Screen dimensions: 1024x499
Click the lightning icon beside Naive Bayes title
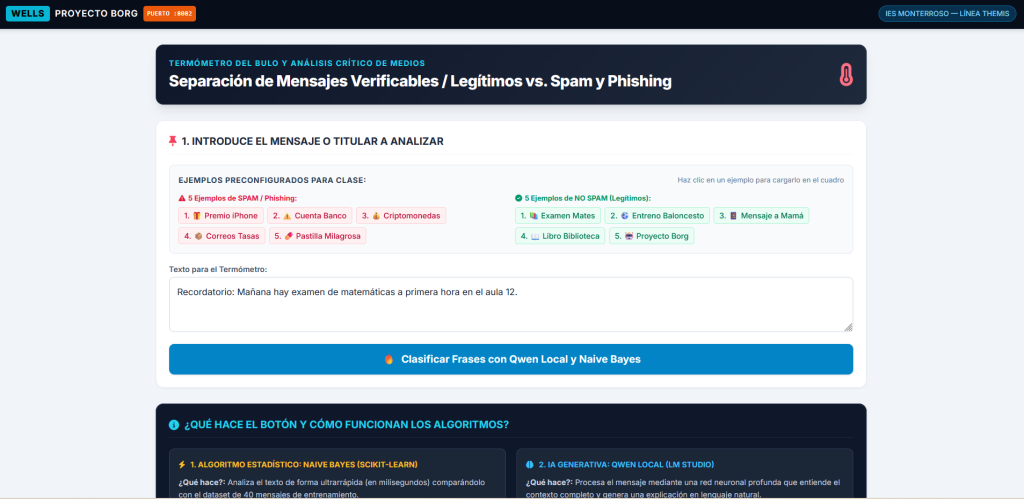pyautogui.click(x=182, y=464)
